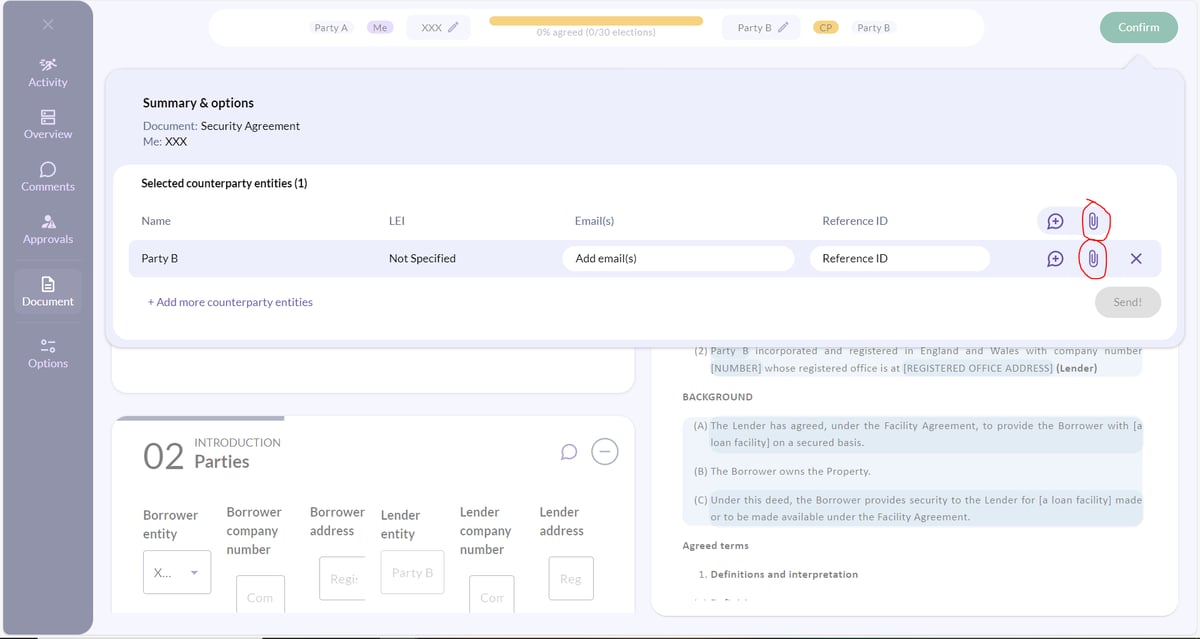The width and height of the screenshot is (1200, 639).
Task: Select the Document tab in sidebar
Action: tap(48, 290)
